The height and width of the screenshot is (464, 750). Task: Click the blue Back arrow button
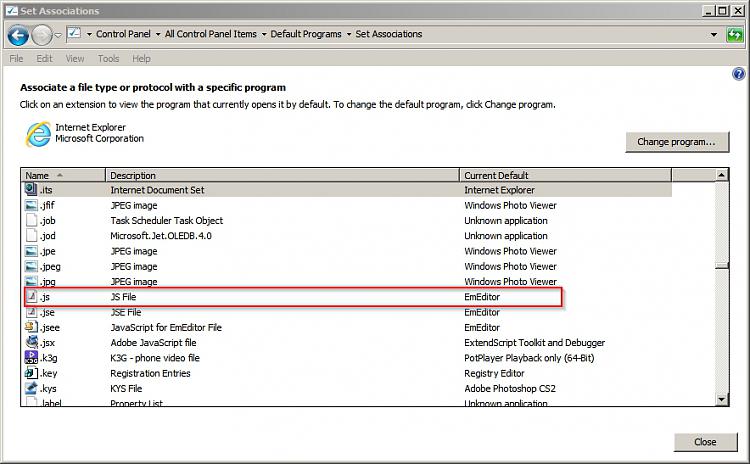18,35
